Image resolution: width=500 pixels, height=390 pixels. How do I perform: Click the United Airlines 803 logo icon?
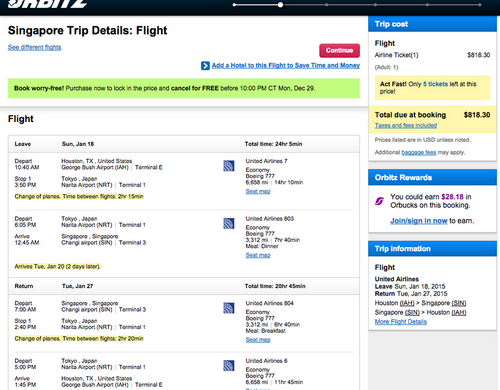(x=229, y=223)
